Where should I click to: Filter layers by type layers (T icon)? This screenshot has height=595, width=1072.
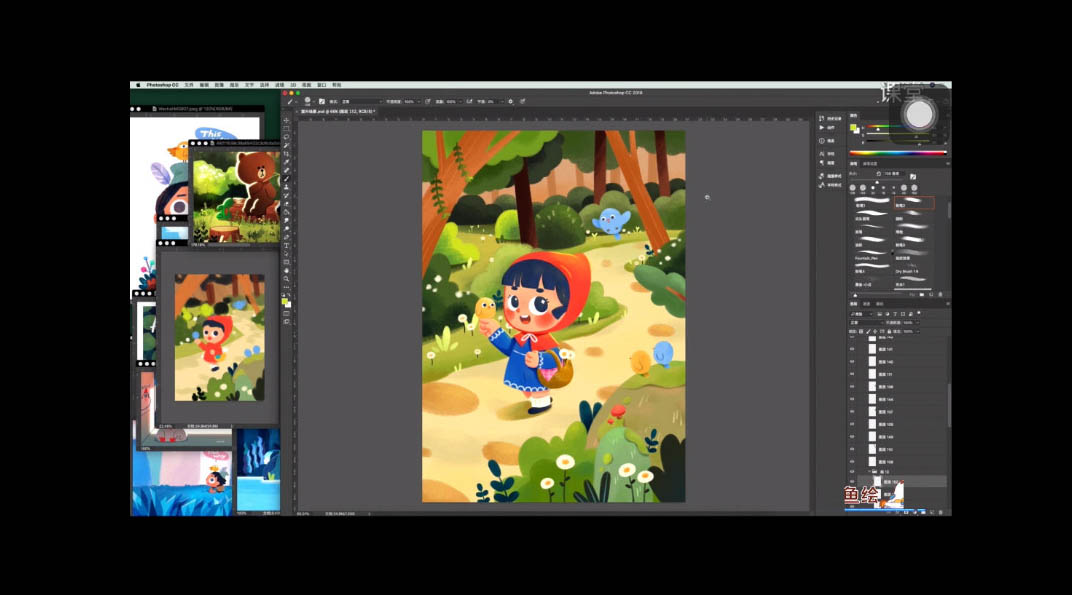coord(895,314)
